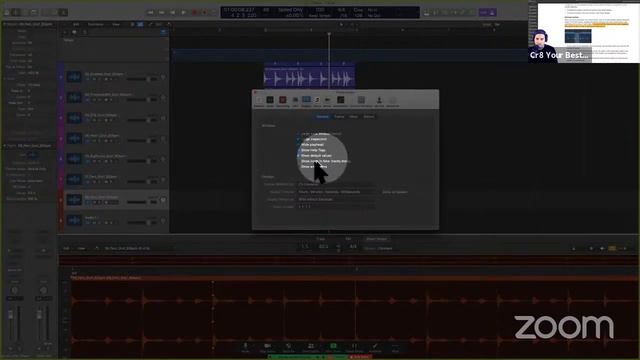Toggle the metronome button

[x=492, y=13]
